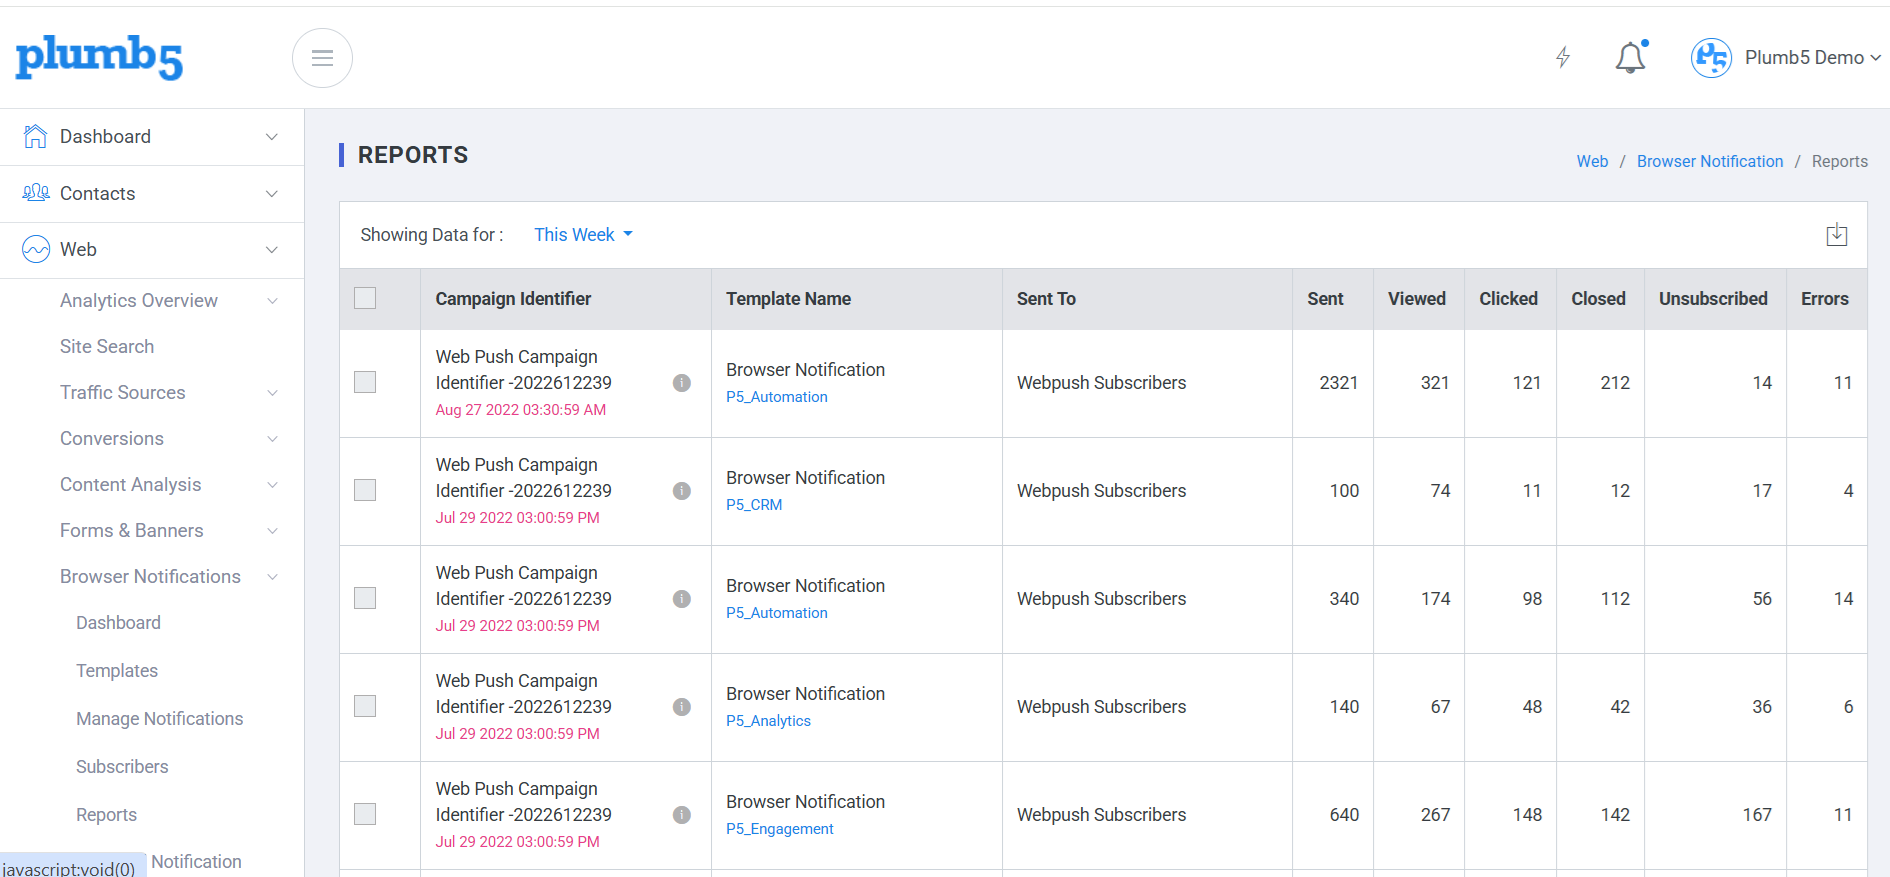Check the box for the P5_Engagement campaign row
1890x877 pixels.
pyautogui.click(x=365, y=814)
